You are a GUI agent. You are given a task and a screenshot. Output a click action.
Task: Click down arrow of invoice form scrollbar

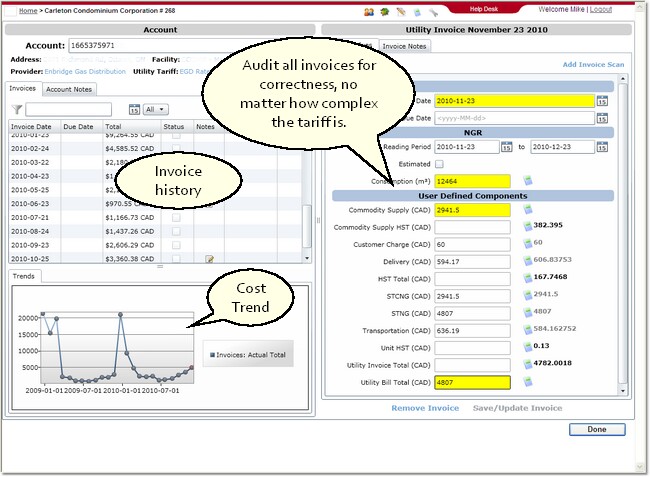pos(623,391)
